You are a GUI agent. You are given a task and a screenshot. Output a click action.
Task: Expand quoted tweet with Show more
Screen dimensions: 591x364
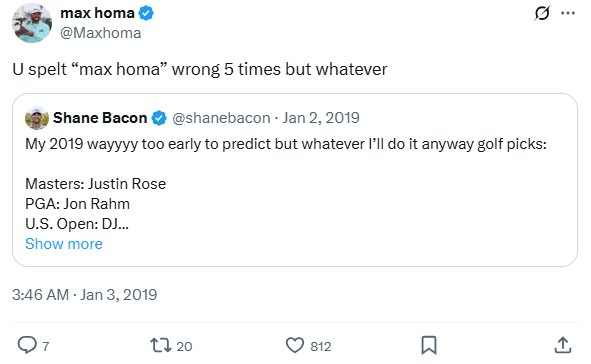click(64, 244)
